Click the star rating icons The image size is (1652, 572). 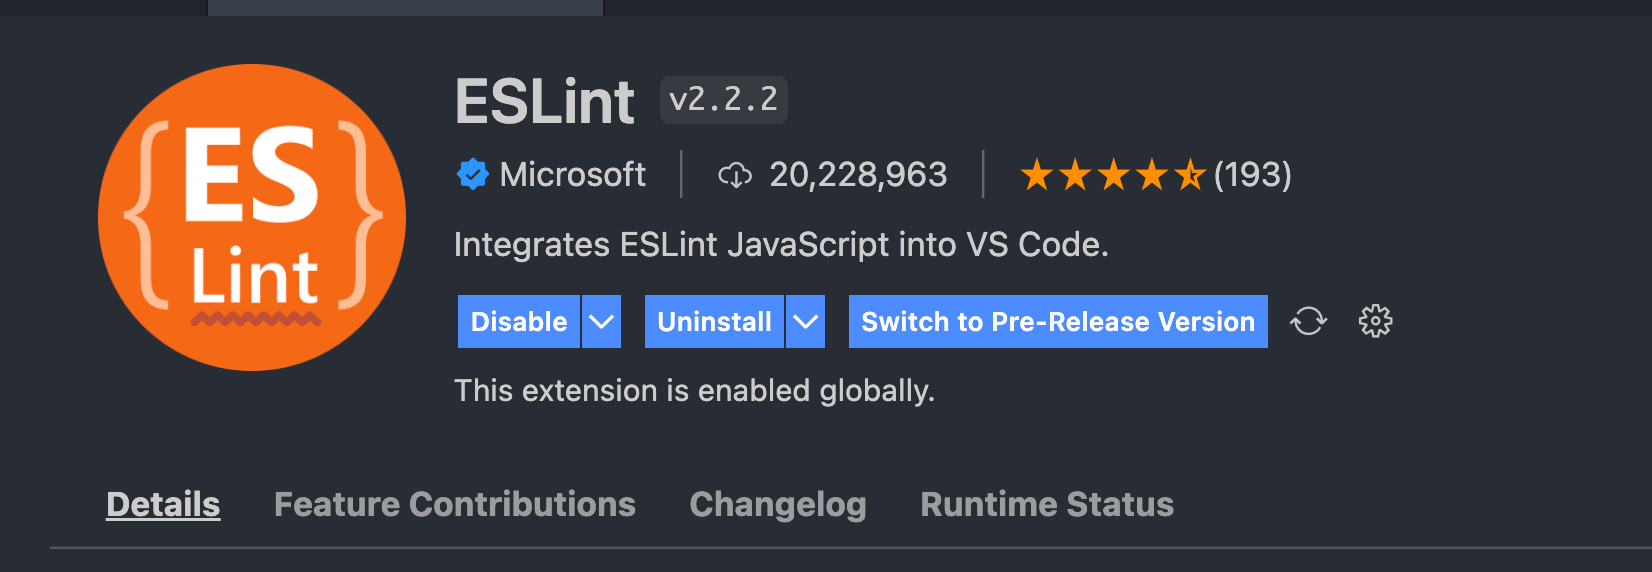point(1113,176)
